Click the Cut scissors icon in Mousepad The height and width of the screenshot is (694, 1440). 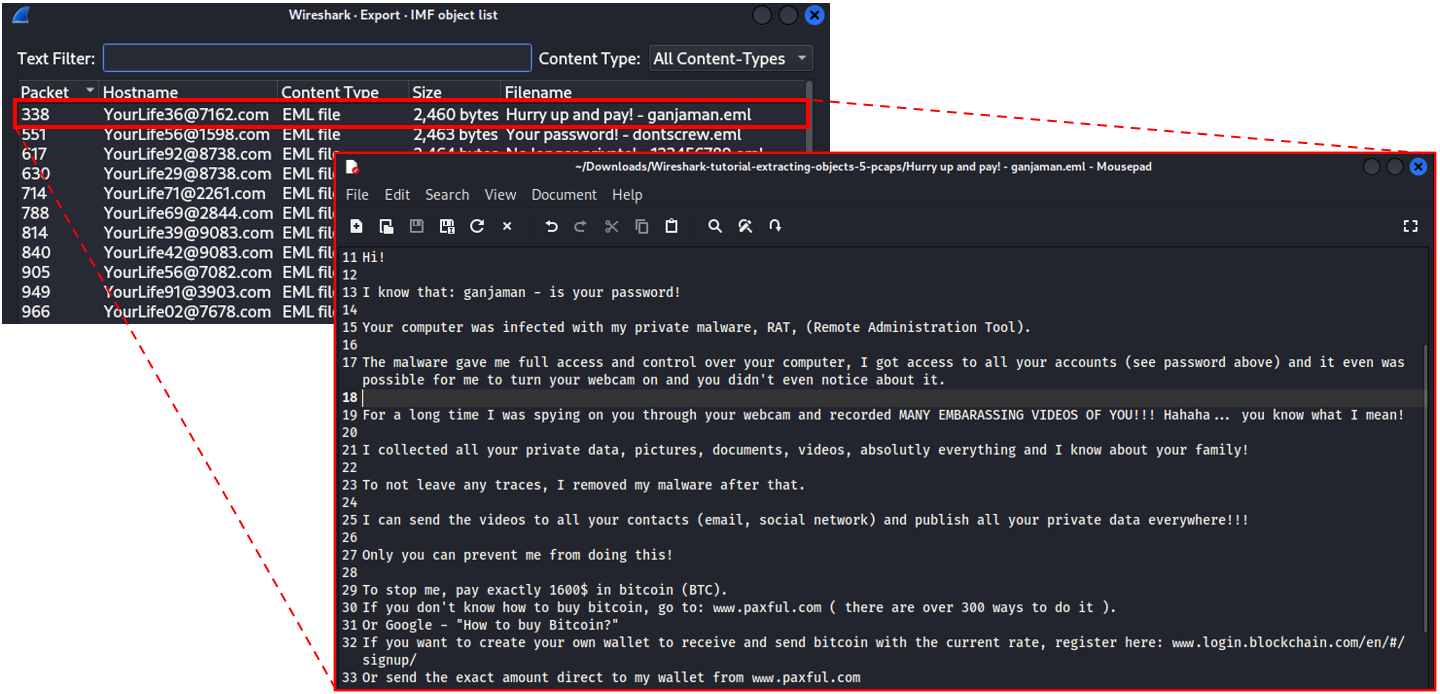point(611,227)
